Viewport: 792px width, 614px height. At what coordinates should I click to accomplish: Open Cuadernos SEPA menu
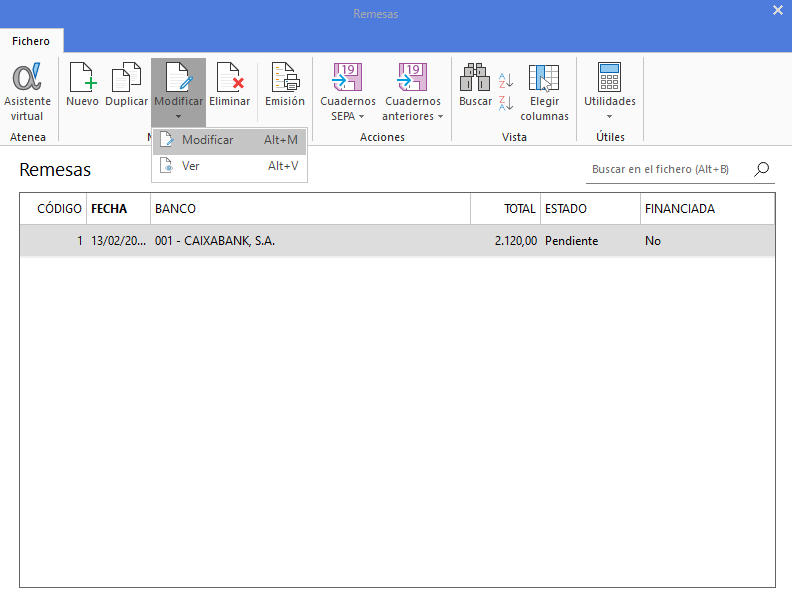(x=348, y=92)
